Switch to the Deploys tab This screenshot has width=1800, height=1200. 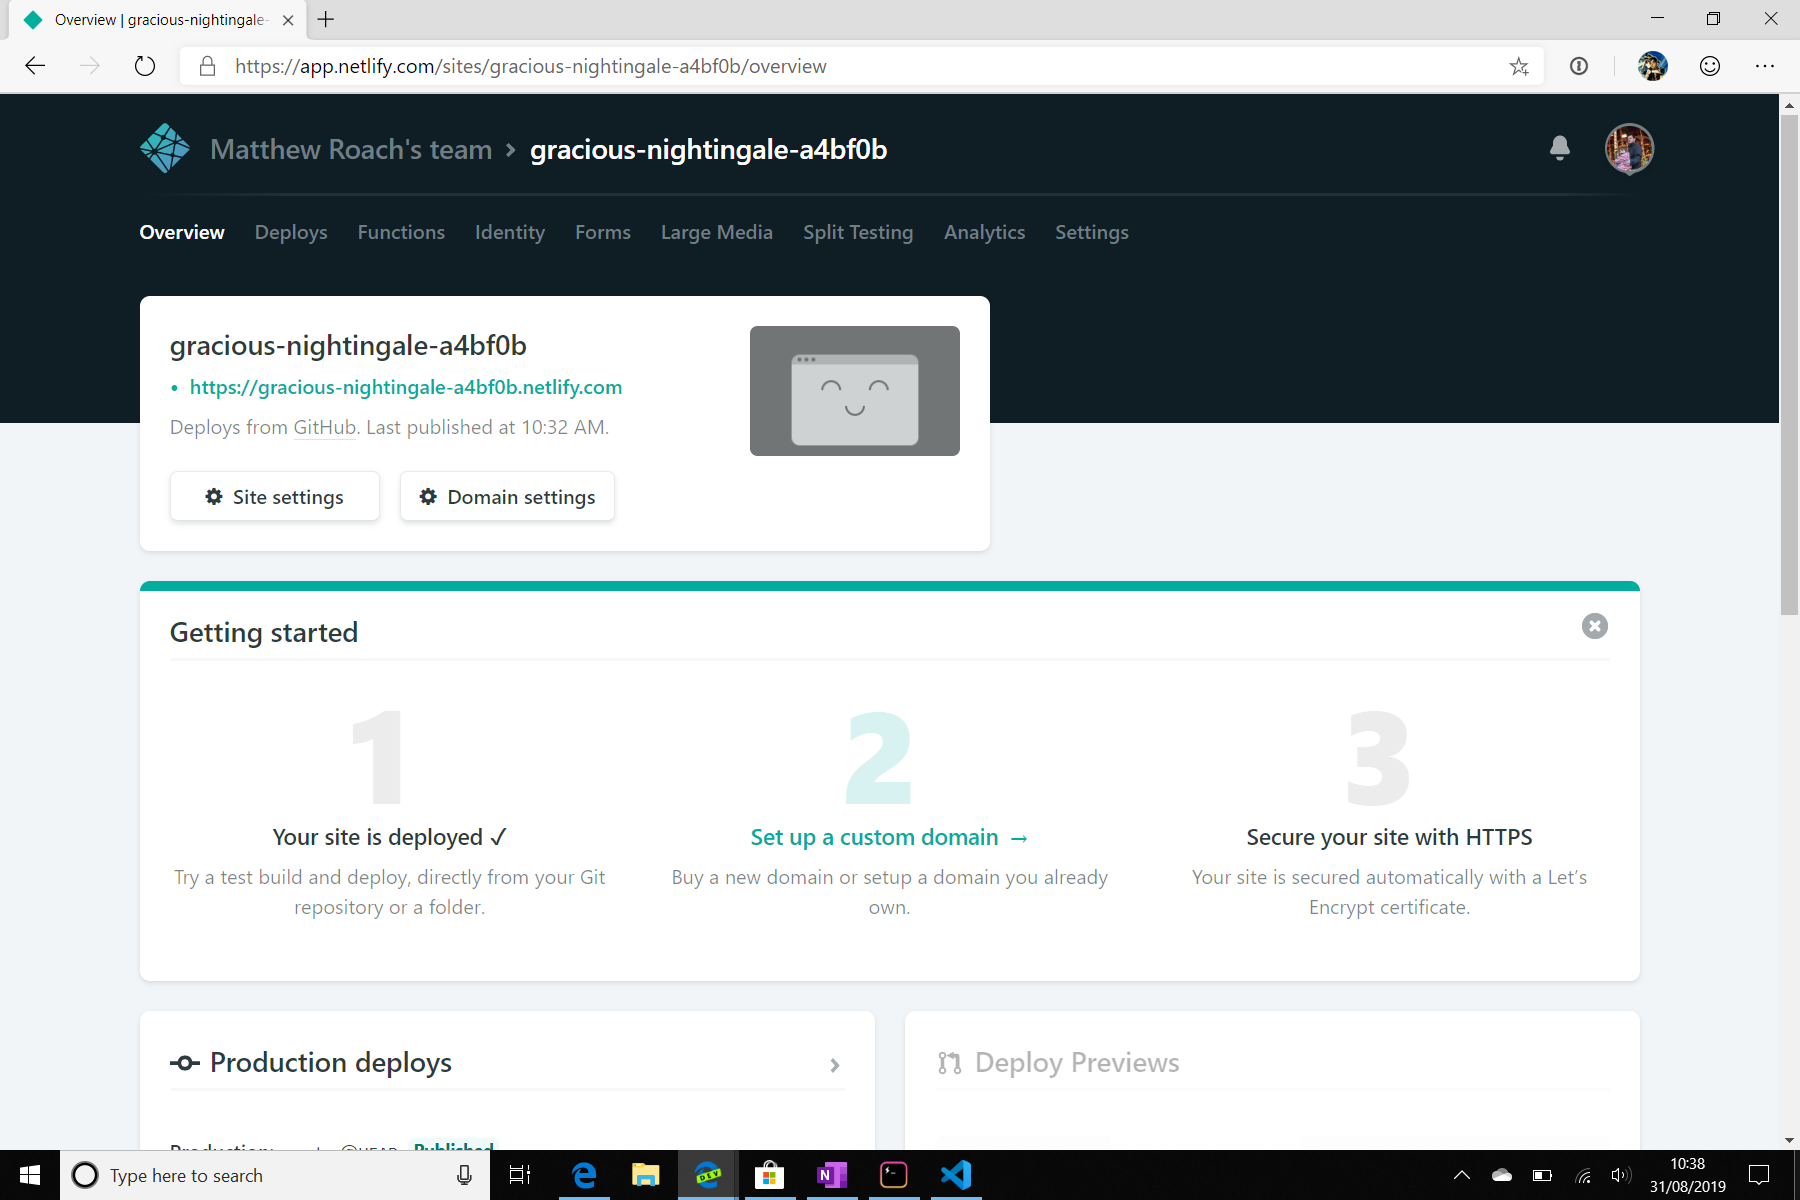(x=291, y=232)
